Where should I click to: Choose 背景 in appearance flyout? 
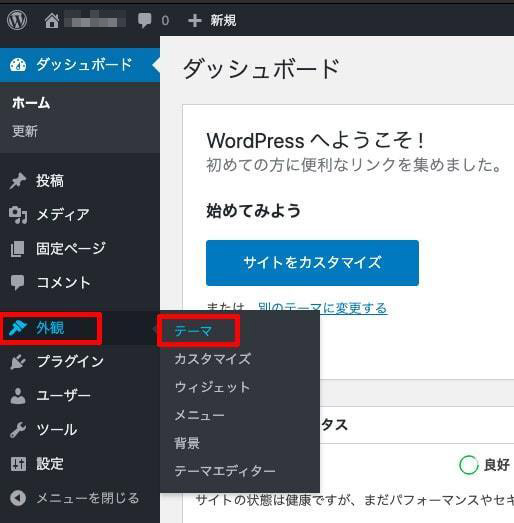(187, 443)
